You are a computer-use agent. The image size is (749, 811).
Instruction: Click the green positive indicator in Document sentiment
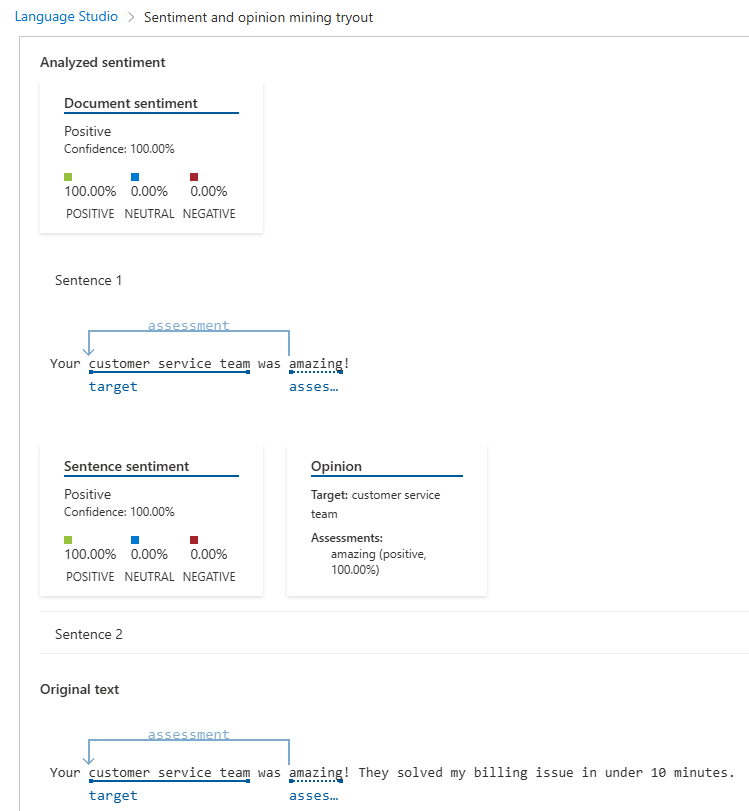pyautogui.click(x=67, y=176)
